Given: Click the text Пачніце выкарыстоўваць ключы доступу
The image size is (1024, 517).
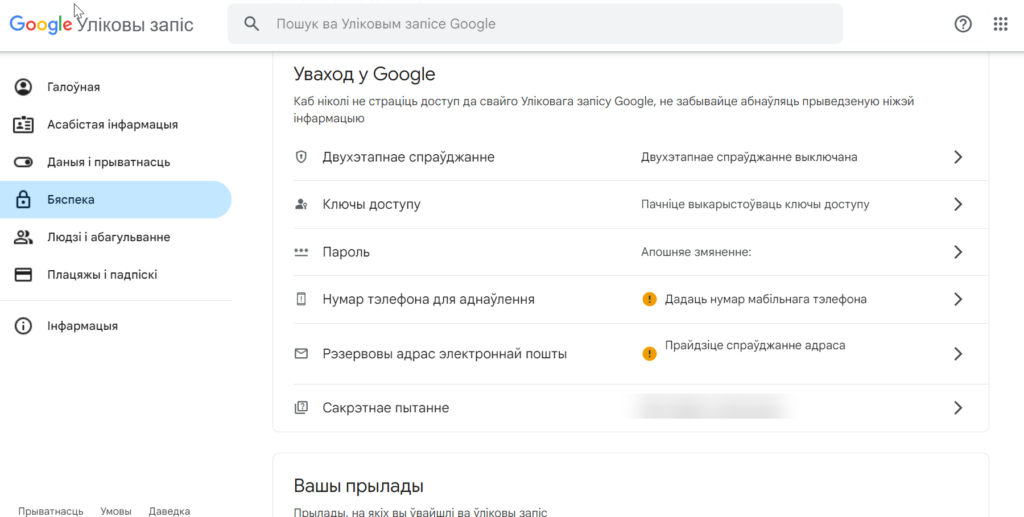Looking at the screenshot, I should click(755, 204).
